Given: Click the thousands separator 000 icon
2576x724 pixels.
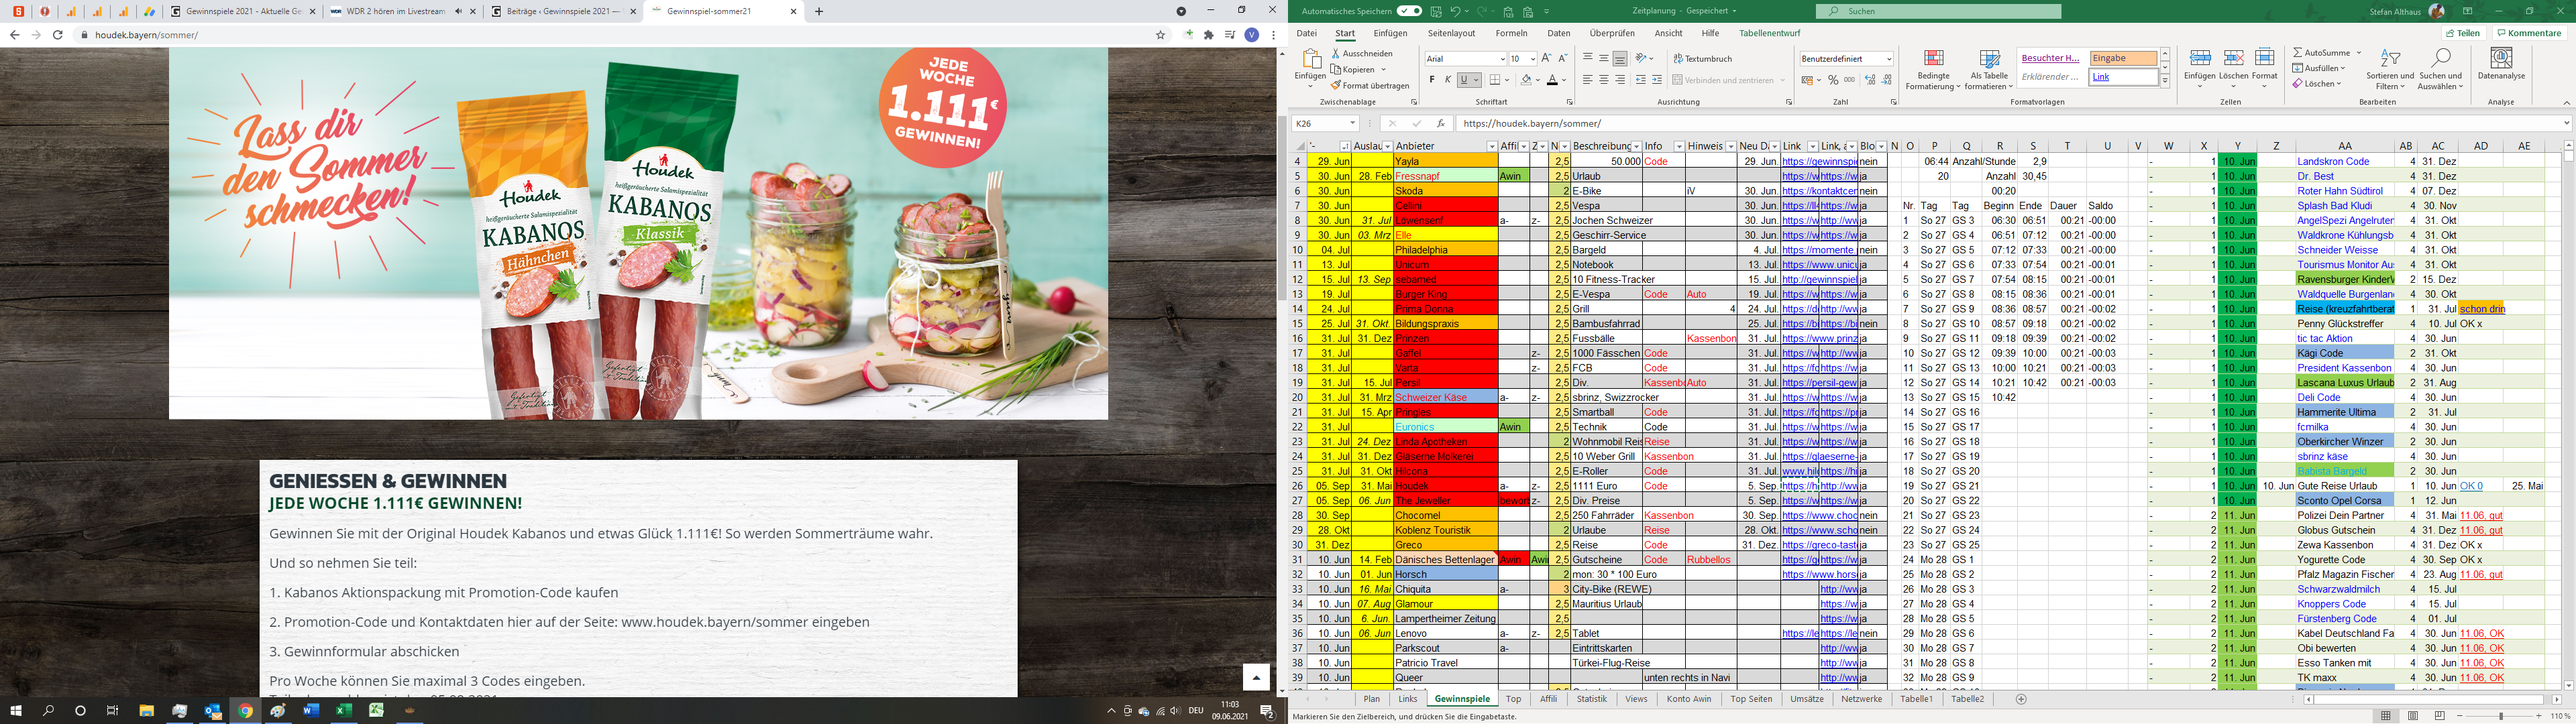Looking at the screenshot, I should click(1850, 80).
